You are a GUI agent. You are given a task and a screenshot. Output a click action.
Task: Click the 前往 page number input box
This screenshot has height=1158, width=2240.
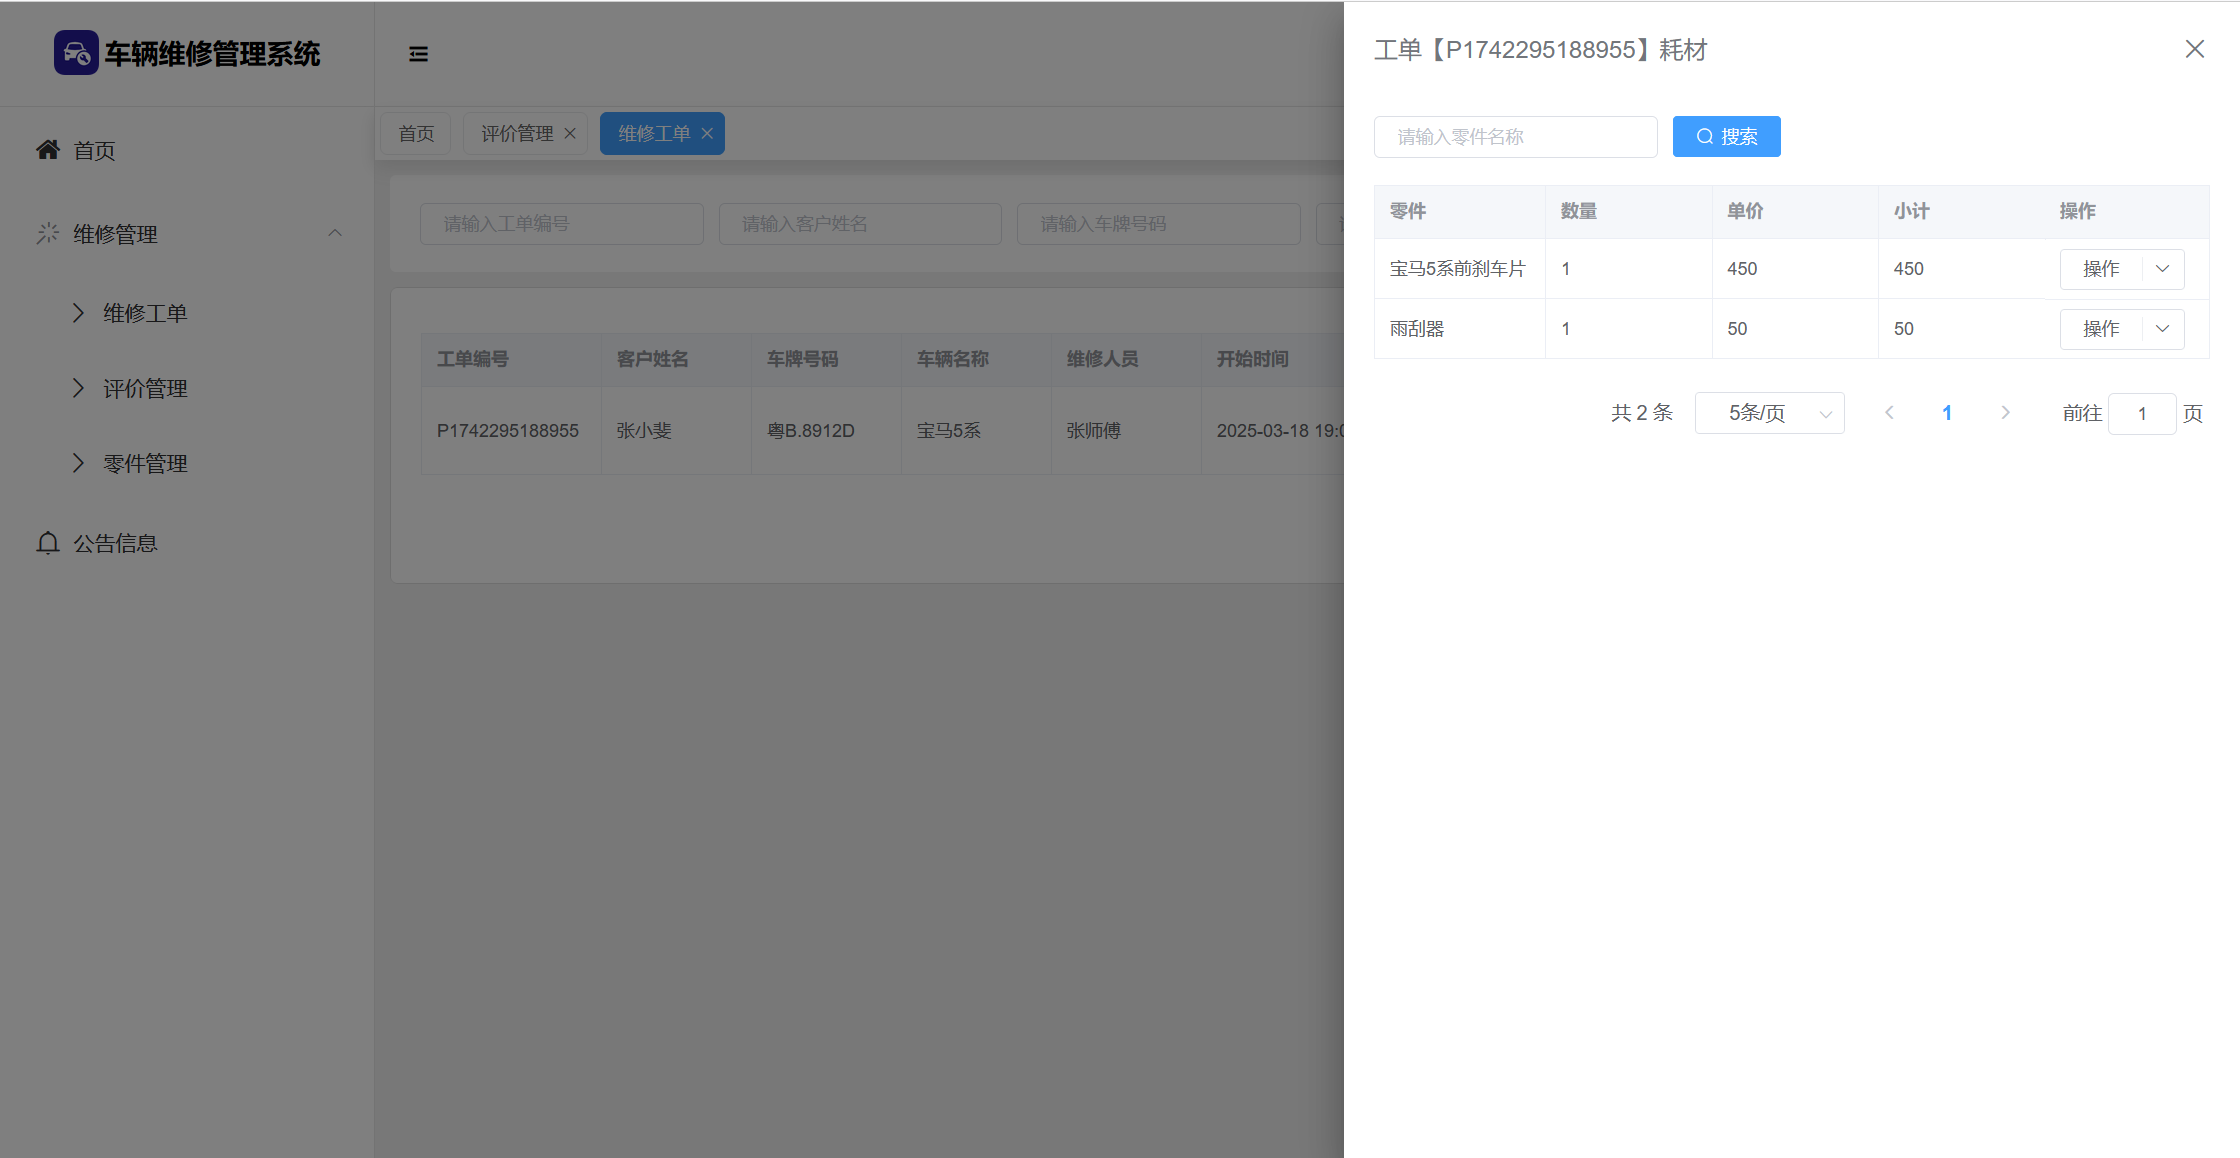[x=2141, y=414]
